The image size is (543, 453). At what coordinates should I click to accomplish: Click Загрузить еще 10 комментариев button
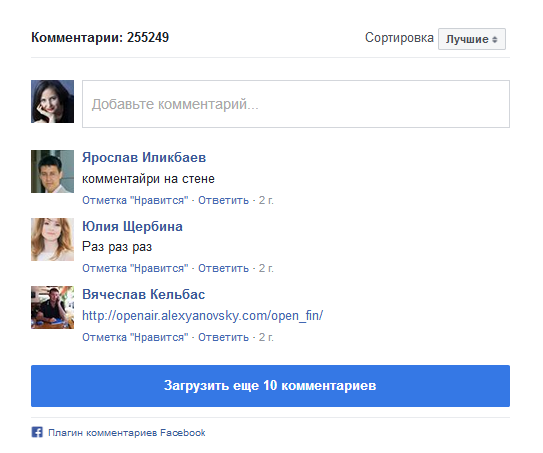(x=270, y=386)
